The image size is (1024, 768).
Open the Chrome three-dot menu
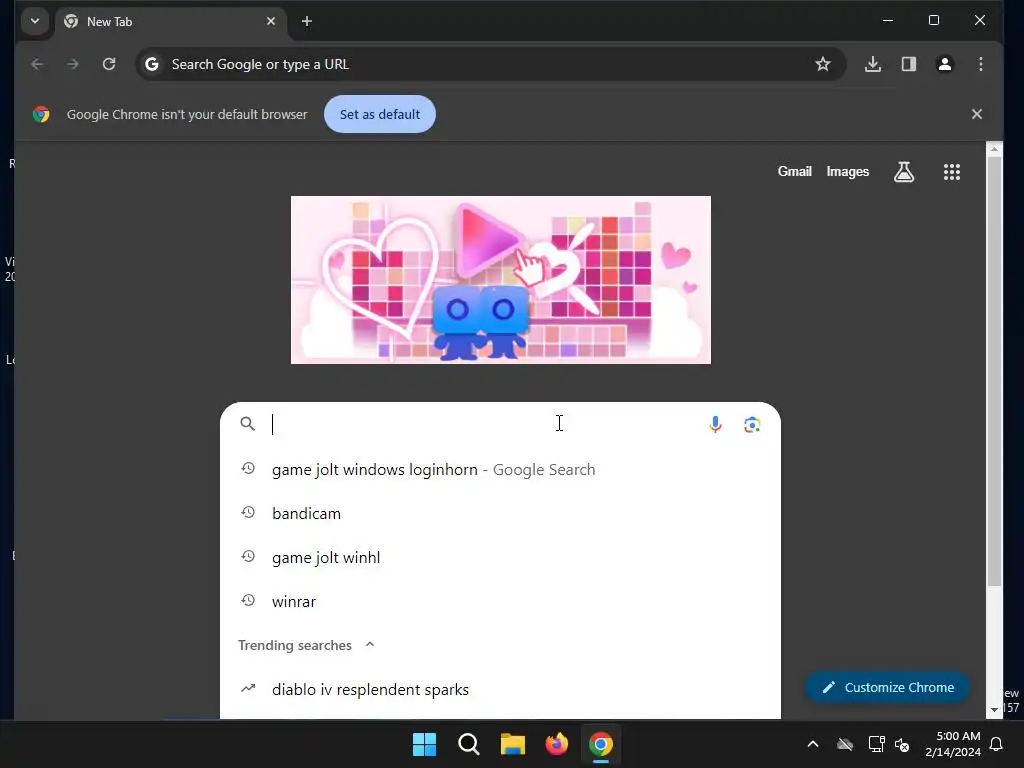pos(980,64)
